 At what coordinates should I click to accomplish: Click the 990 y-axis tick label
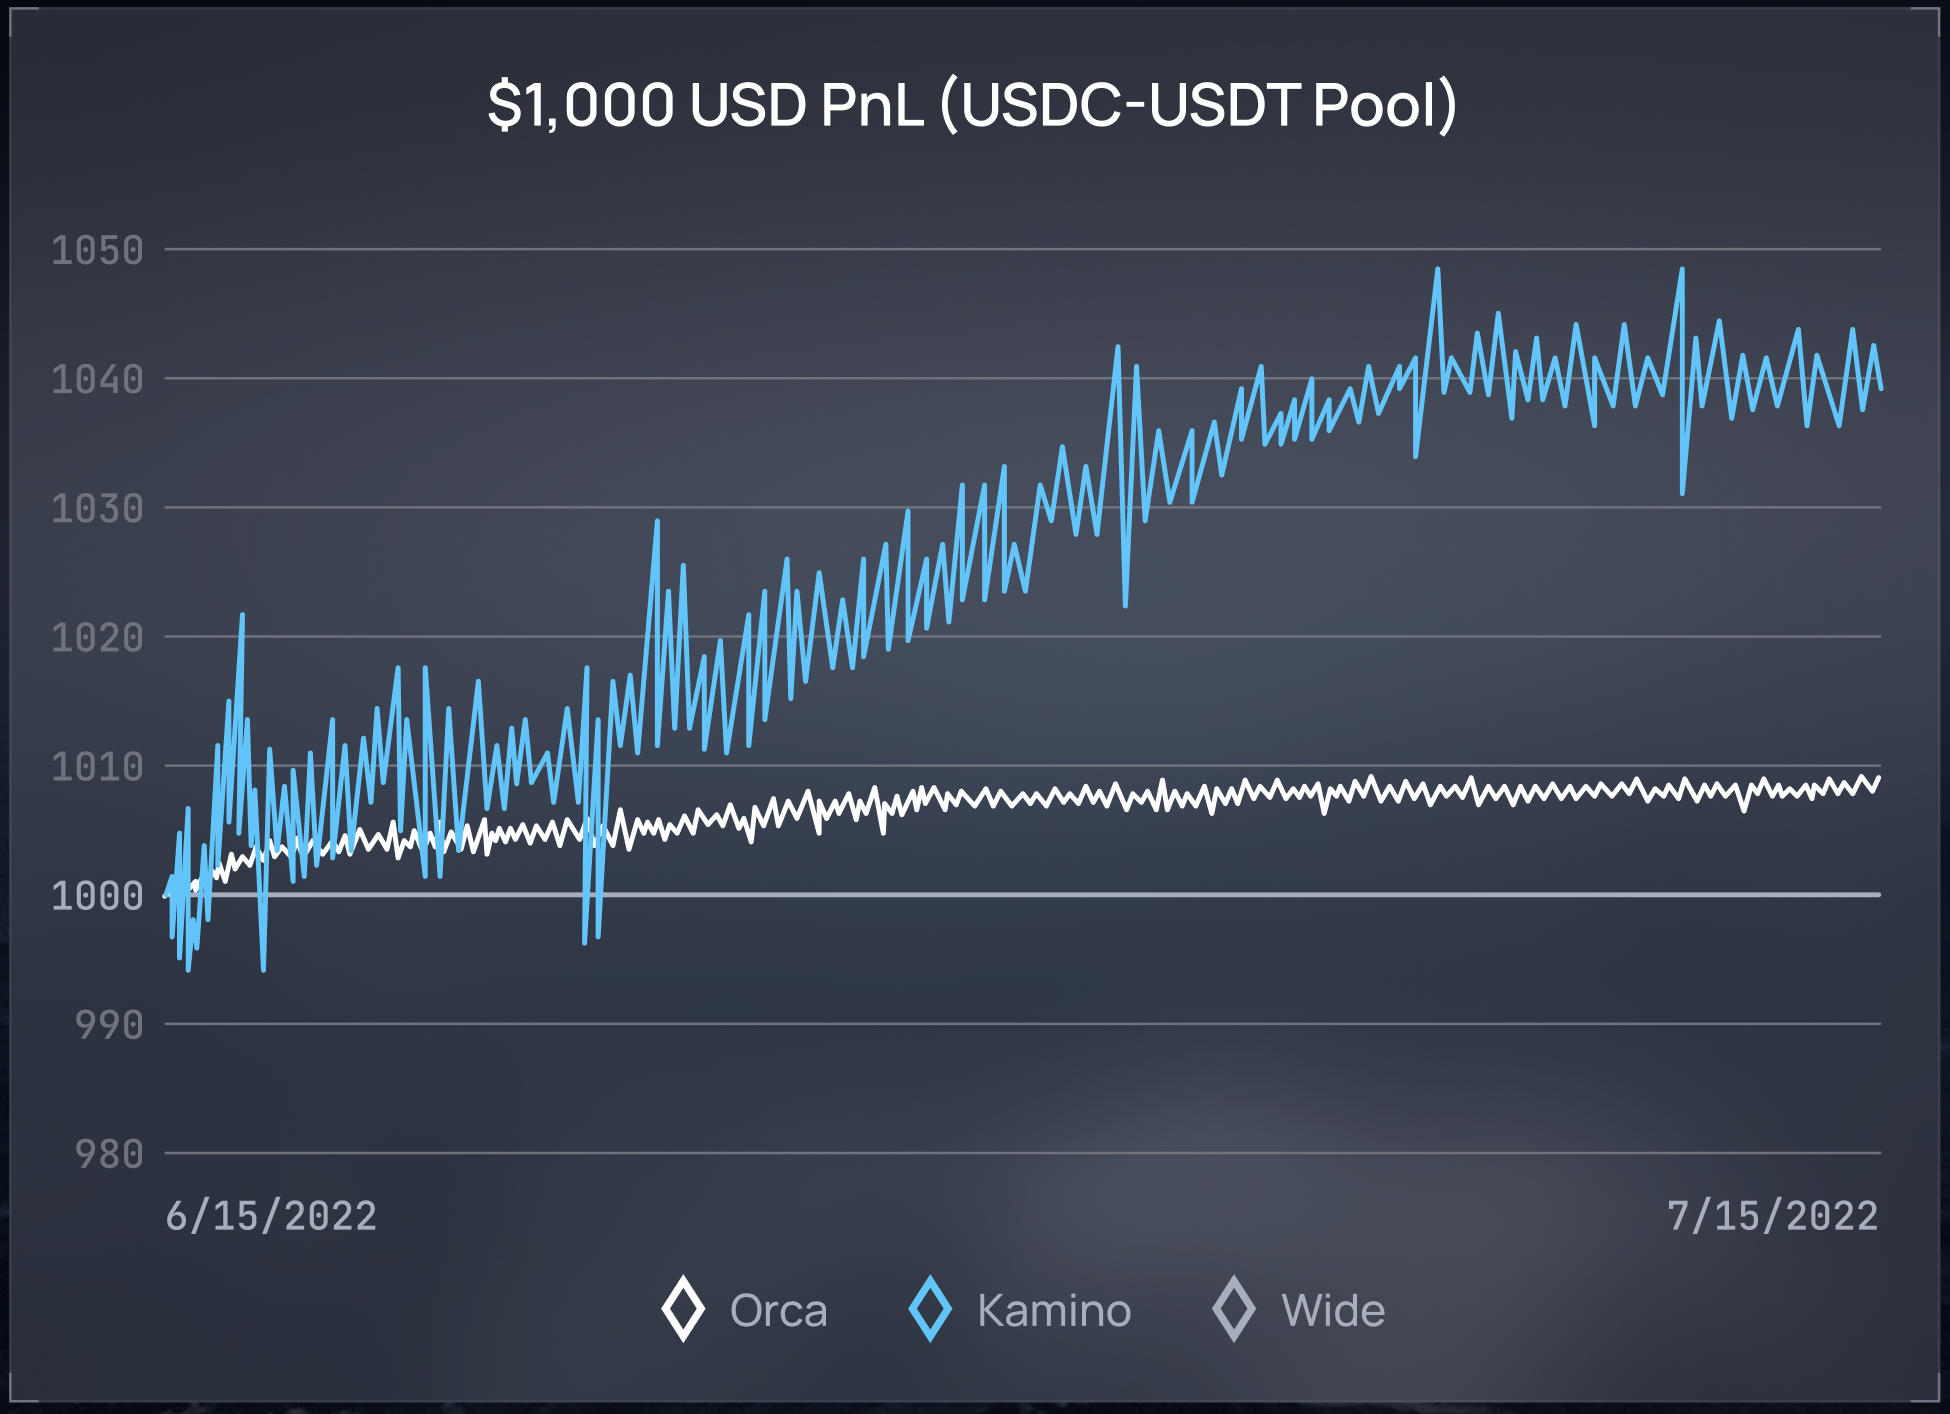coord(109,1025)
